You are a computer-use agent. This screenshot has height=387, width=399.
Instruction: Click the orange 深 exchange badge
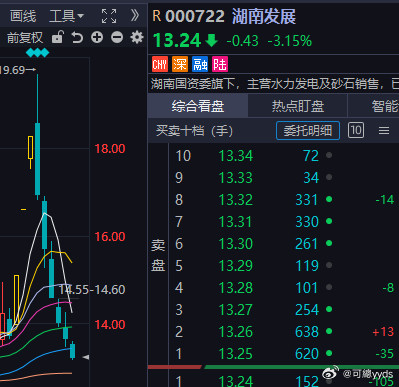180,64
